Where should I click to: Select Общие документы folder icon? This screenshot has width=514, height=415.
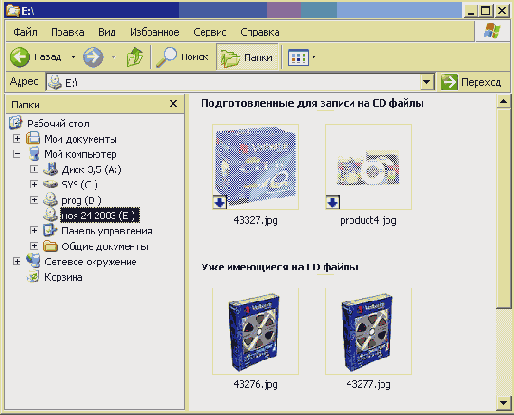pyautogui.click(x=50, y=246)
